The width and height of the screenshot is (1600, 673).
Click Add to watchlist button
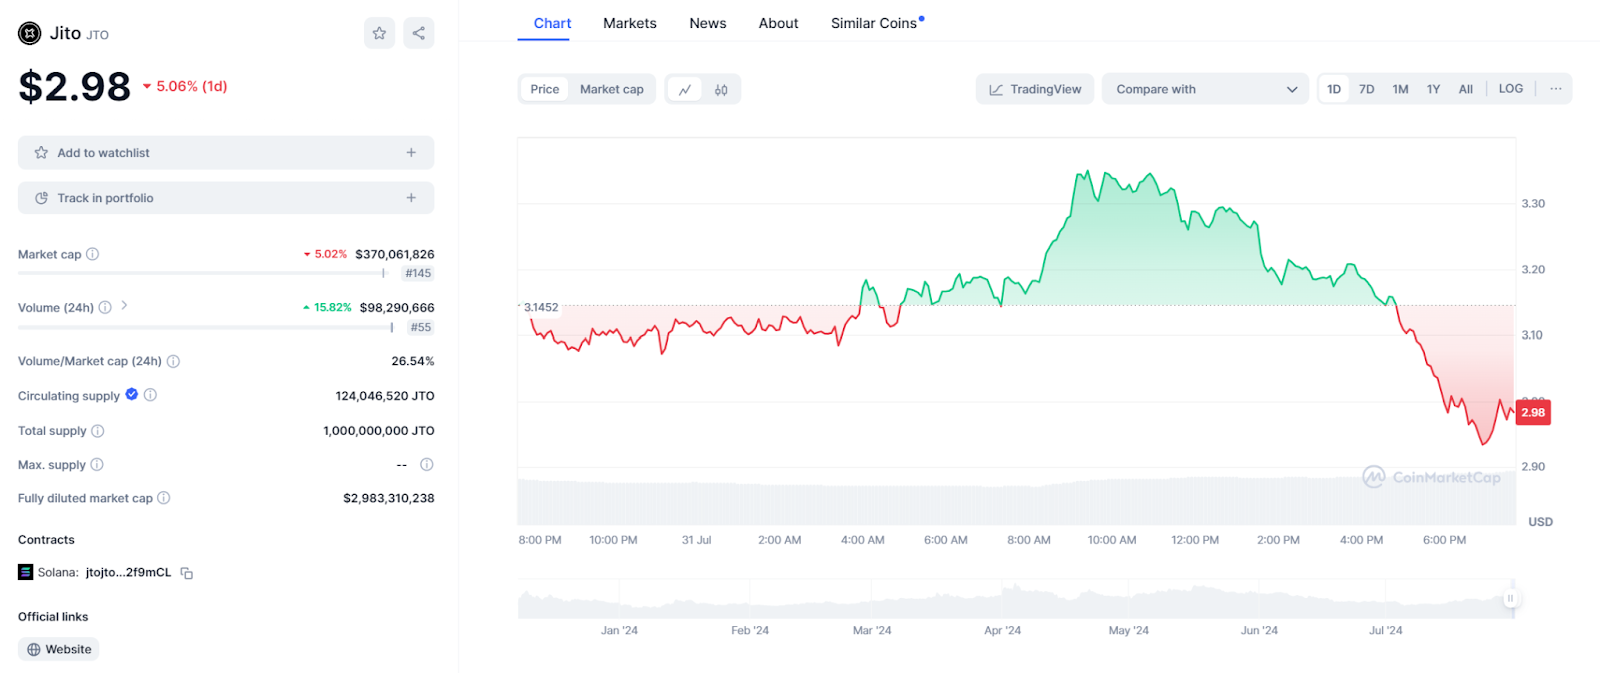coord(226,153)
